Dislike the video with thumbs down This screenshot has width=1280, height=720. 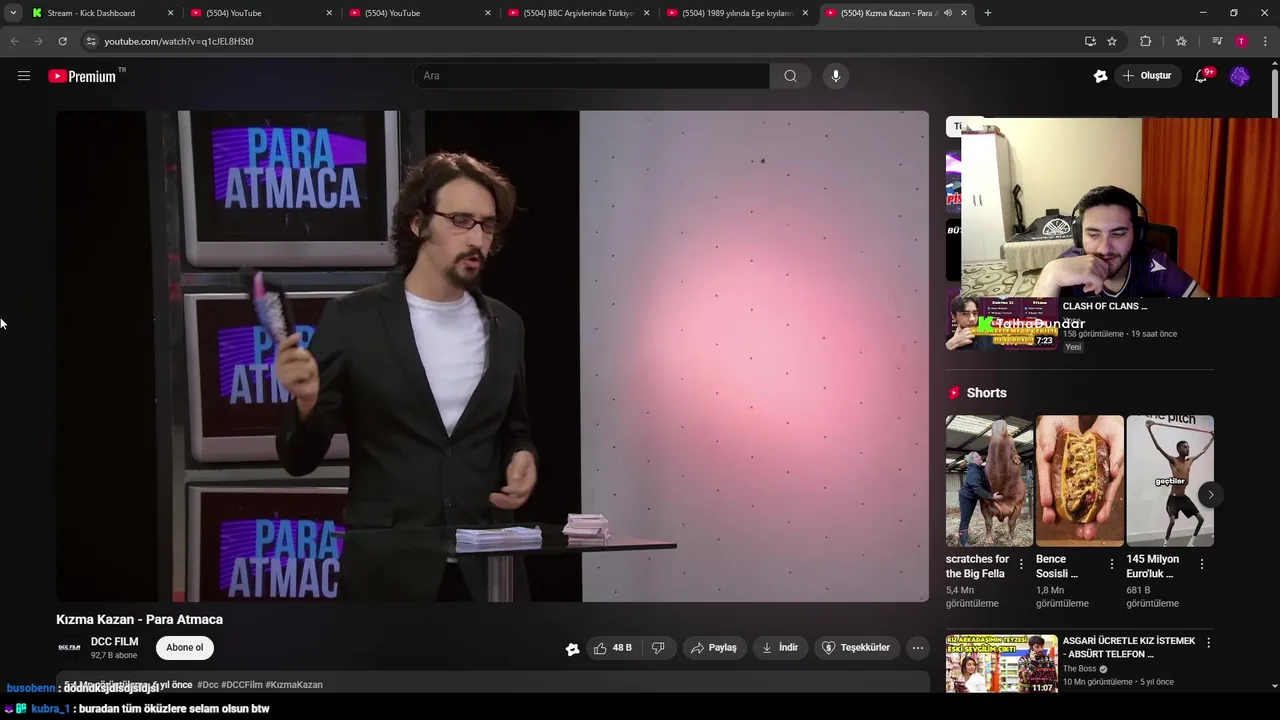click(658, 648)
